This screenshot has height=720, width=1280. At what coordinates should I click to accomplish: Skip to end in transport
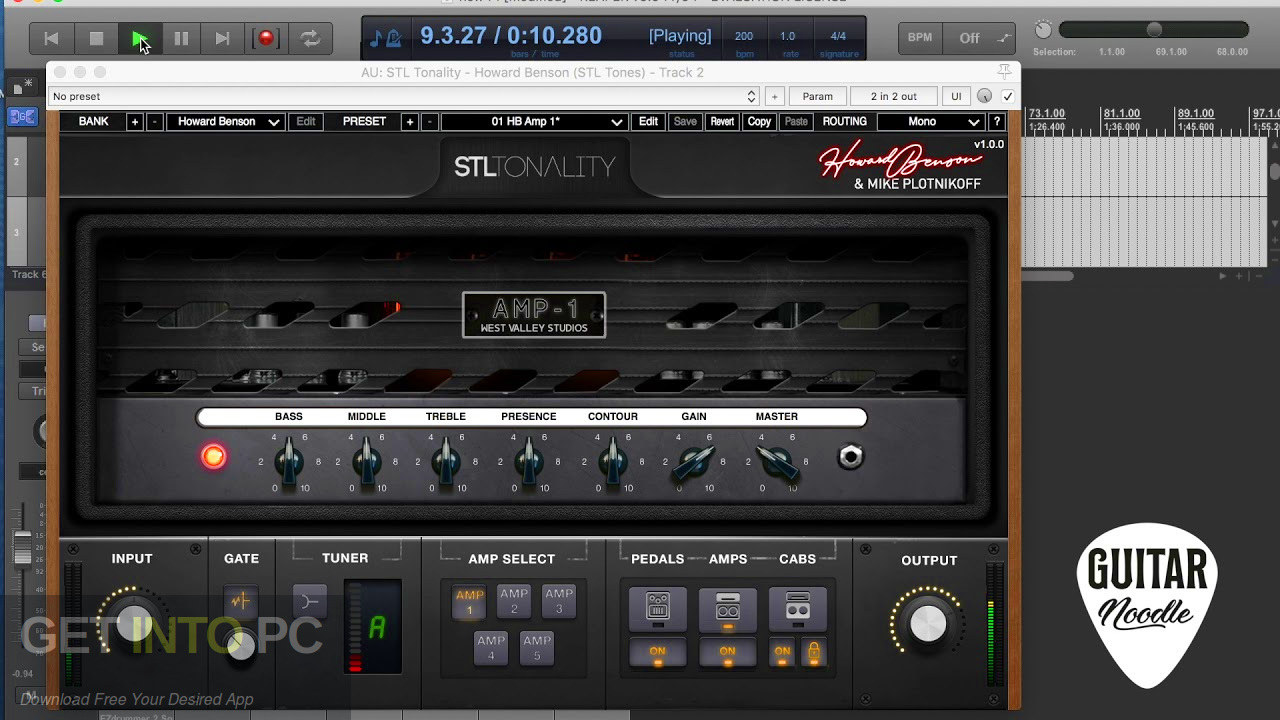click(222, 39)
